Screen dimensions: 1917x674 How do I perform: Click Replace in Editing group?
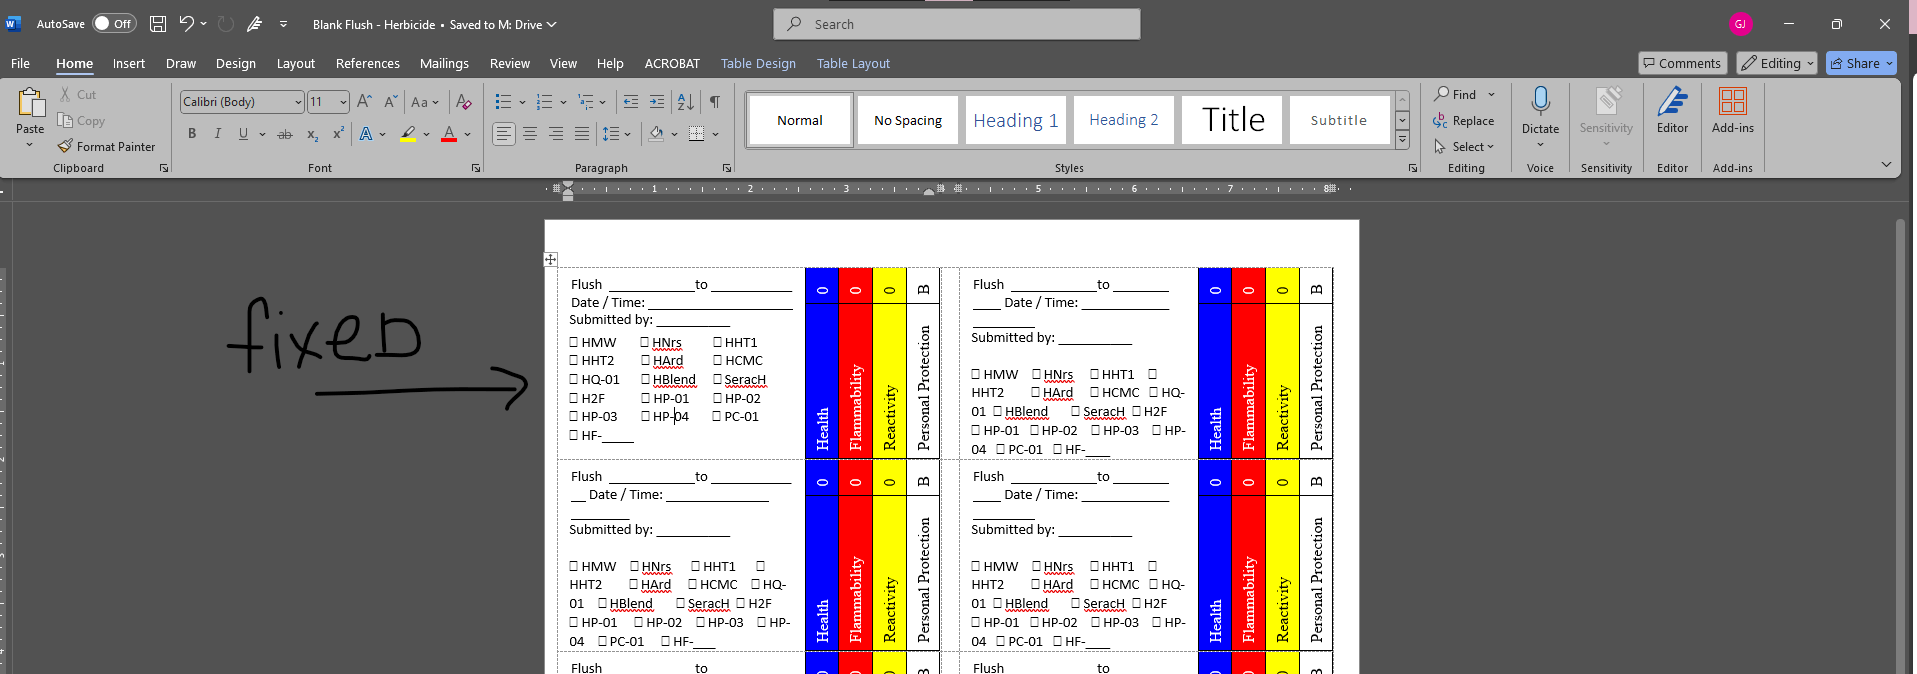point(1464,120)
